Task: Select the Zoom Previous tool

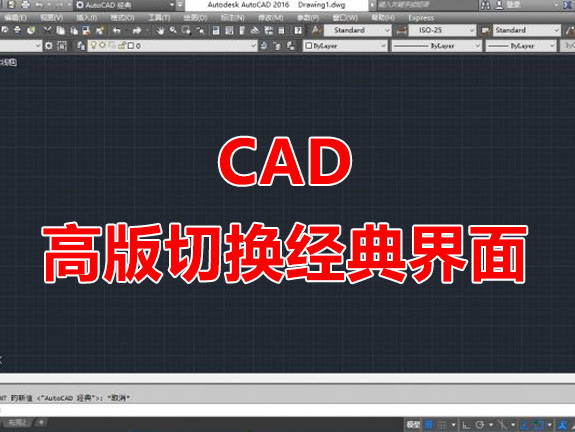Action: tap(200, 30)
